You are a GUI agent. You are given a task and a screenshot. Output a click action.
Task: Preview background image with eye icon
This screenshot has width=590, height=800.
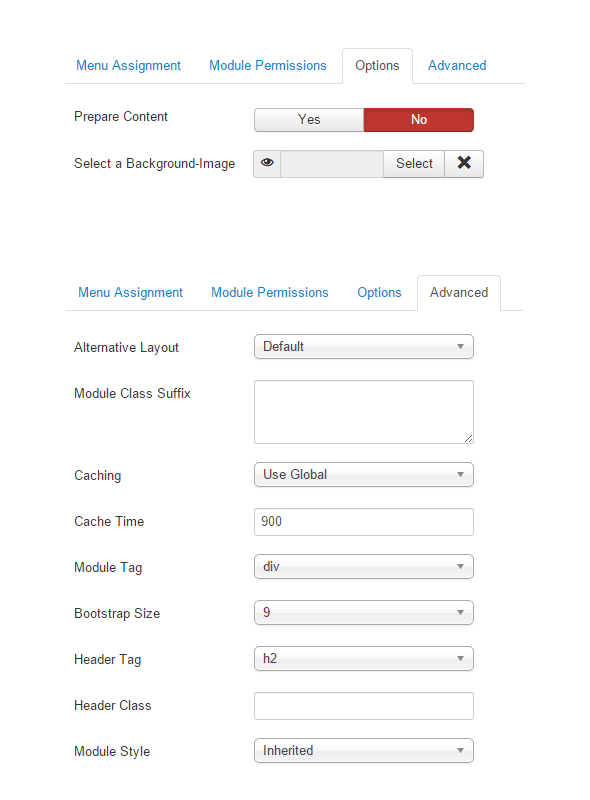(x=267, y=163)
